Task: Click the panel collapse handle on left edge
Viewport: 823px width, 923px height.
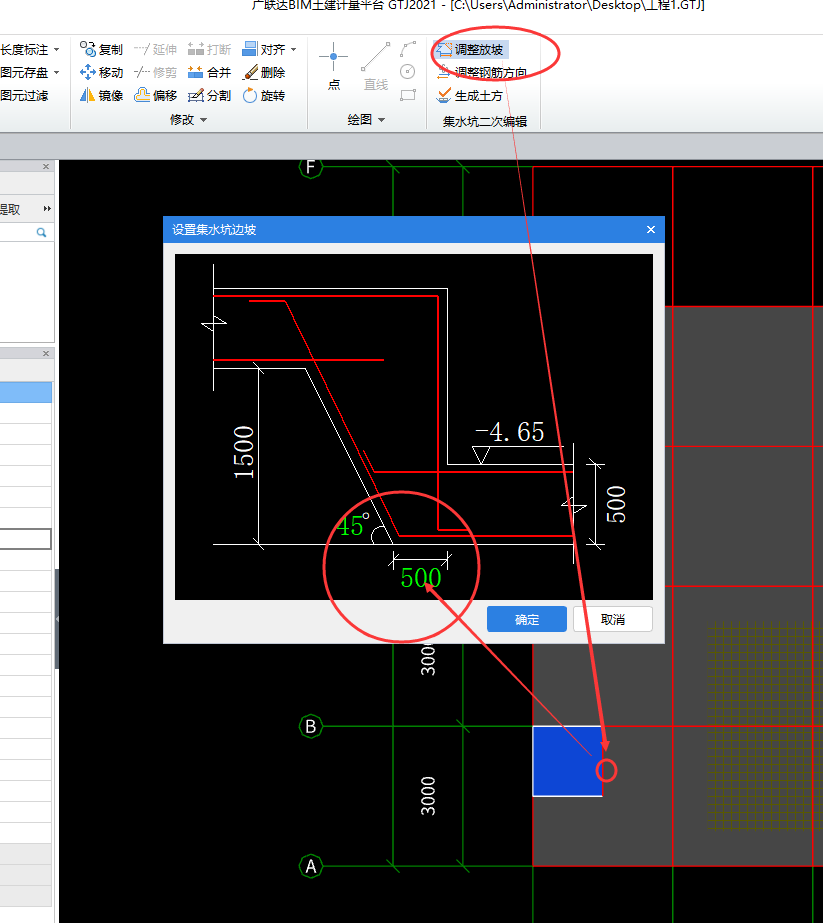Action: 57,619
